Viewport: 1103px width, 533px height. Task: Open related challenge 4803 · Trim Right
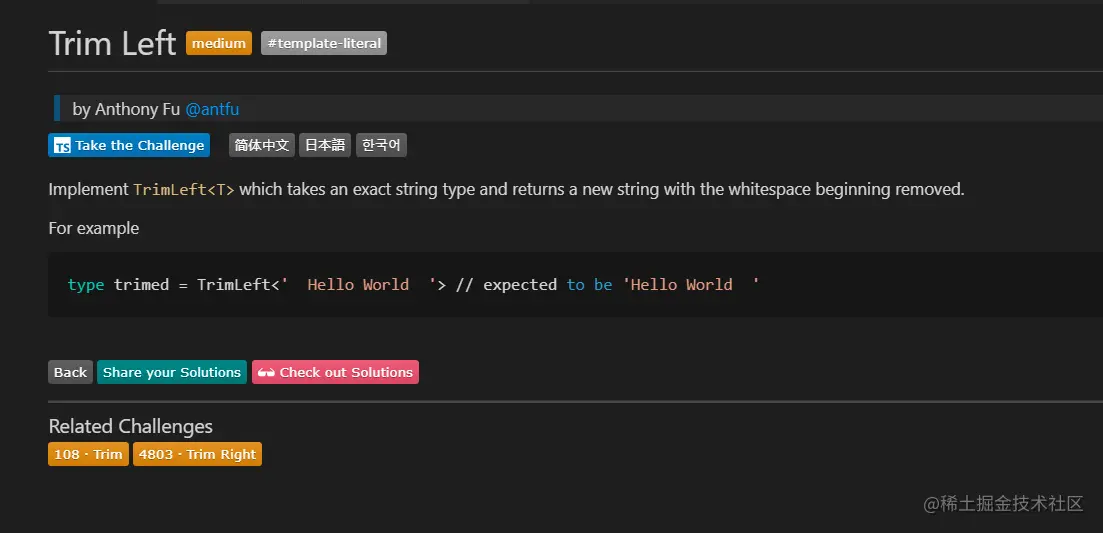[x=197, y=455]
